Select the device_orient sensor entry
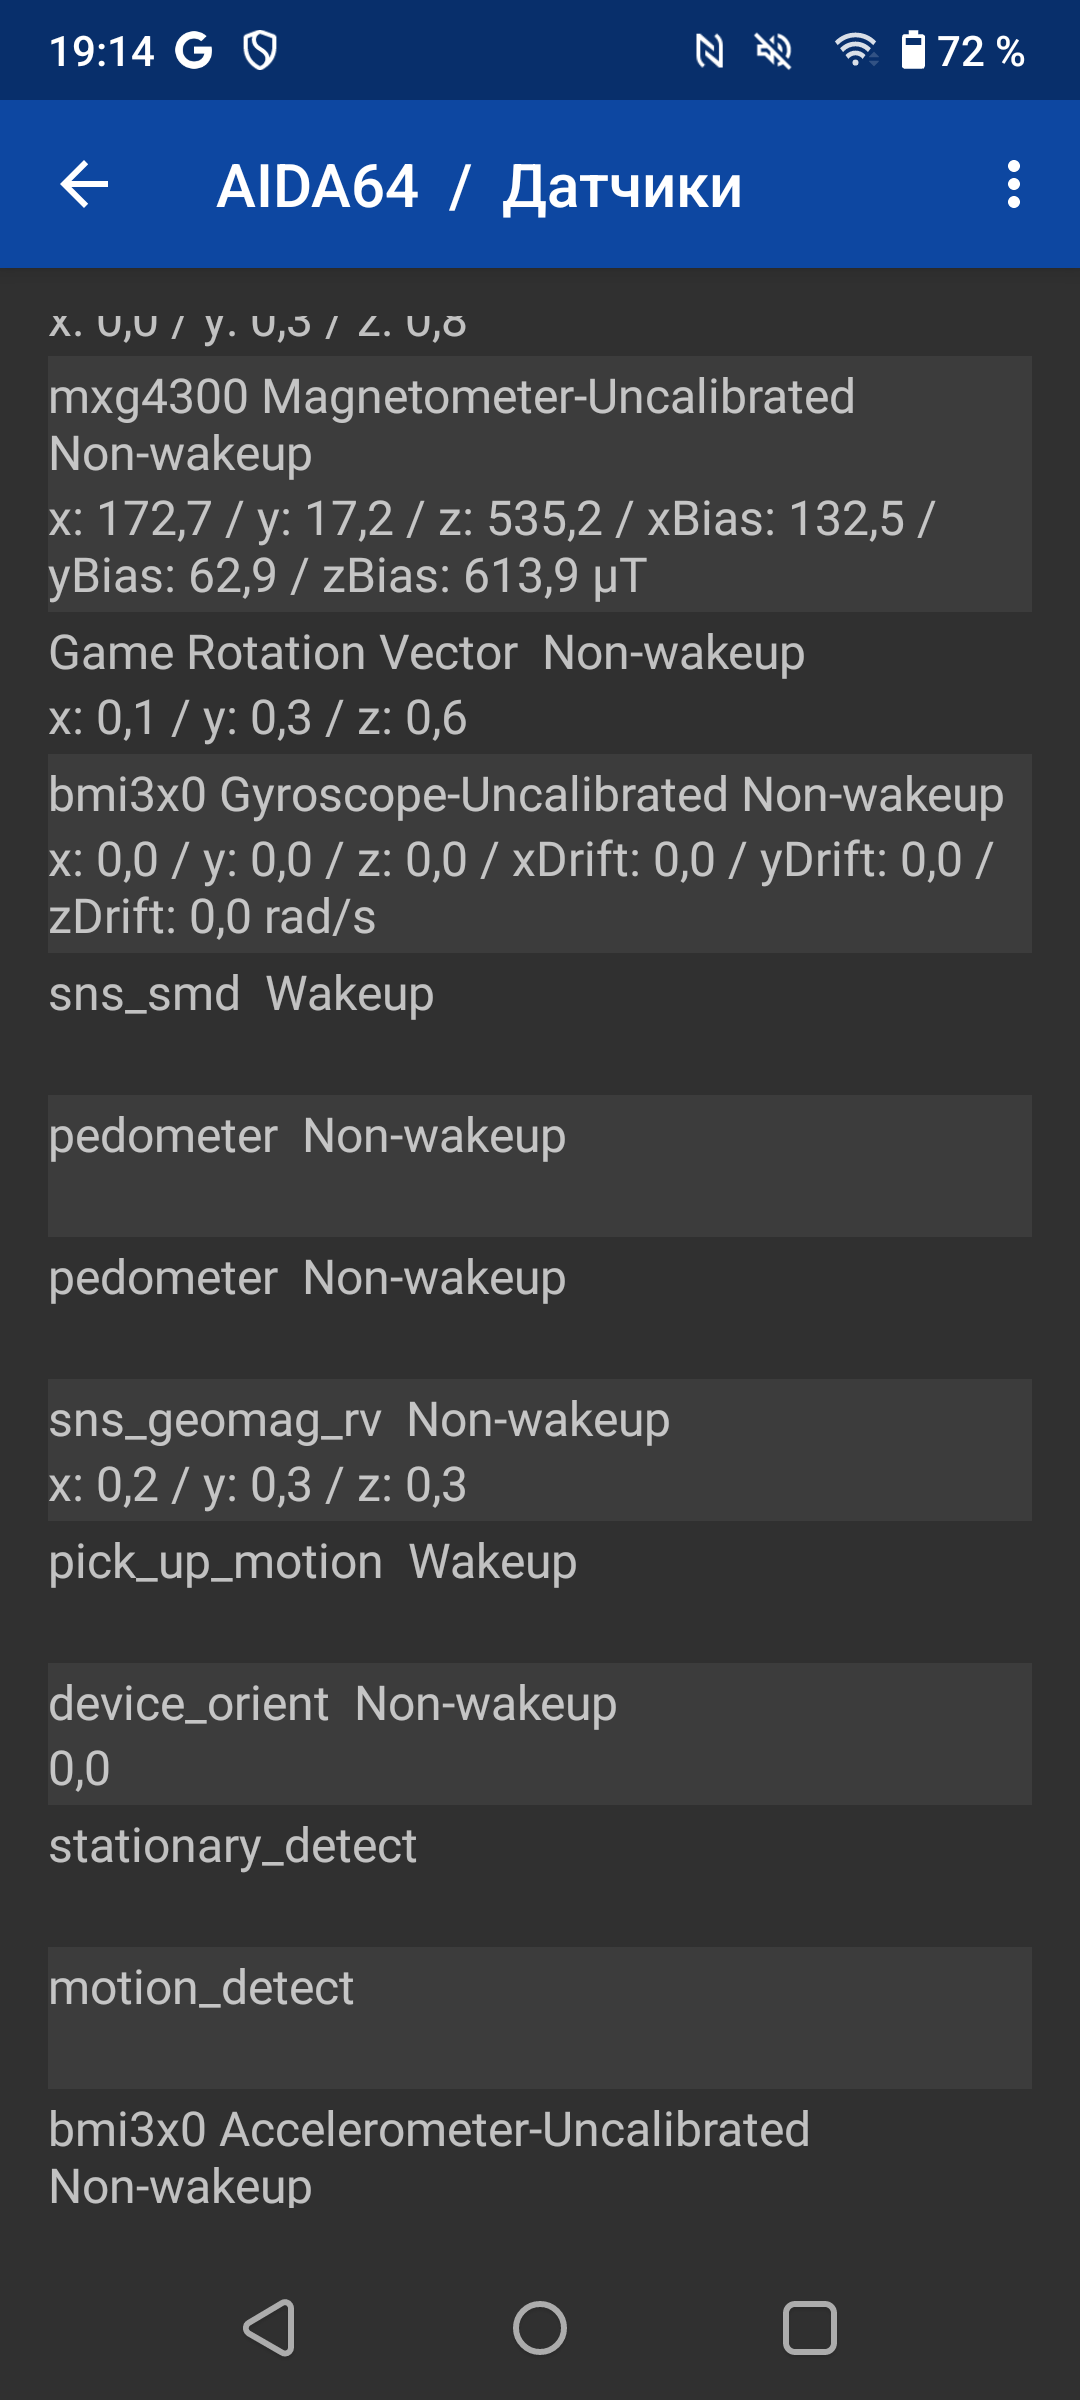Image resolution: width=1080 pixels, height=2400 pixels. (x=540, y=1734)
